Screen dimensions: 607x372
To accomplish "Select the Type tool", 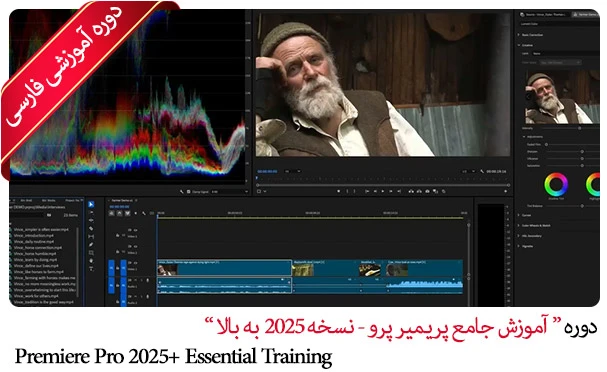I will point(91,268).
